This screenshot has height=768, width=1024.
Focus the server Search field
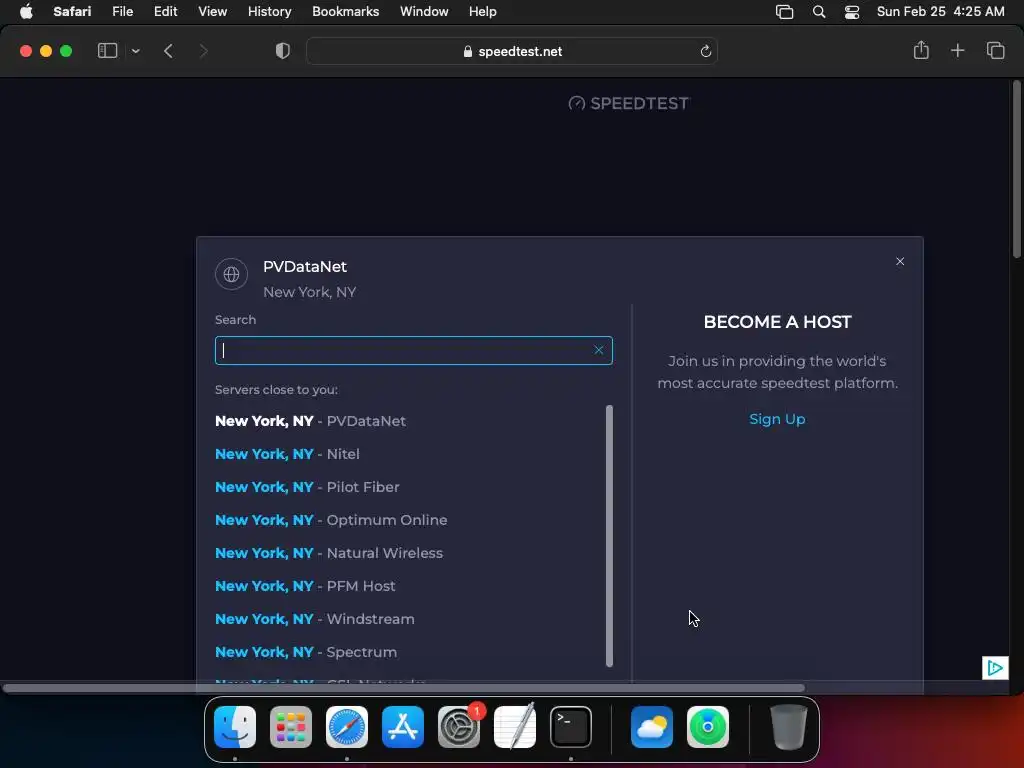point(413,351)
